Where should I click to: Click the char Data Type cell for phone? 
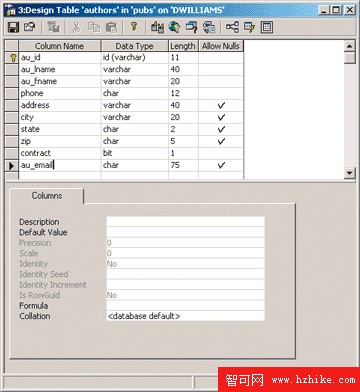coord(135,94)
